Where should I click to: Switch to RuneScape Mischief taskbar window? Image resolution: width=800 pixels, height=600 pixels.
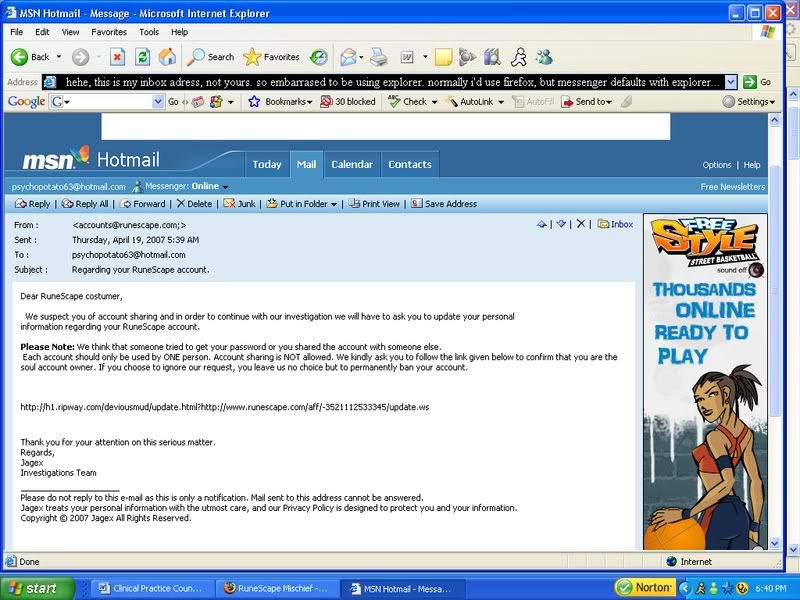(x=276, y=588)
